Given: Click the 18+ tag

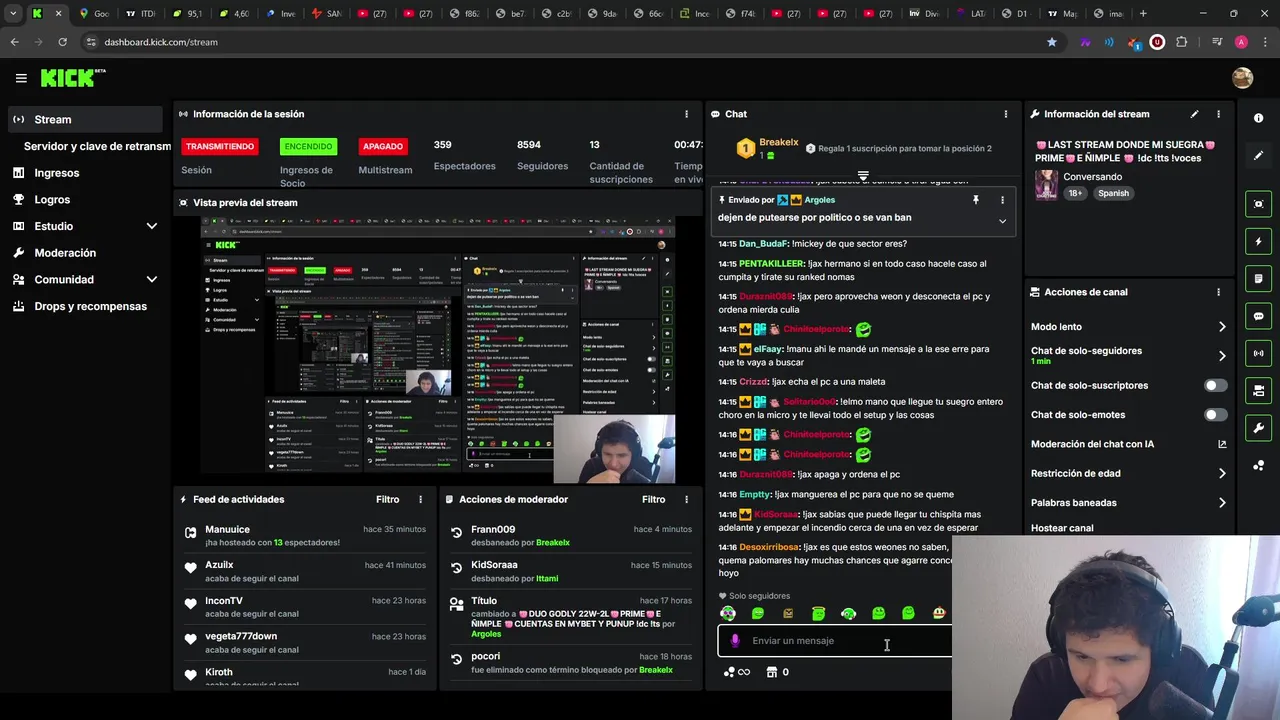Looking at the screenshot, I should [1076, 193].
